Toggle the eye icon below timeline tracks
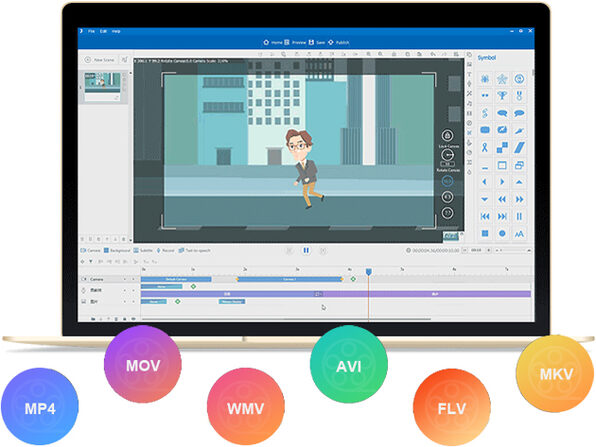This screenshot has height=447, width=596. click(133, 319)
